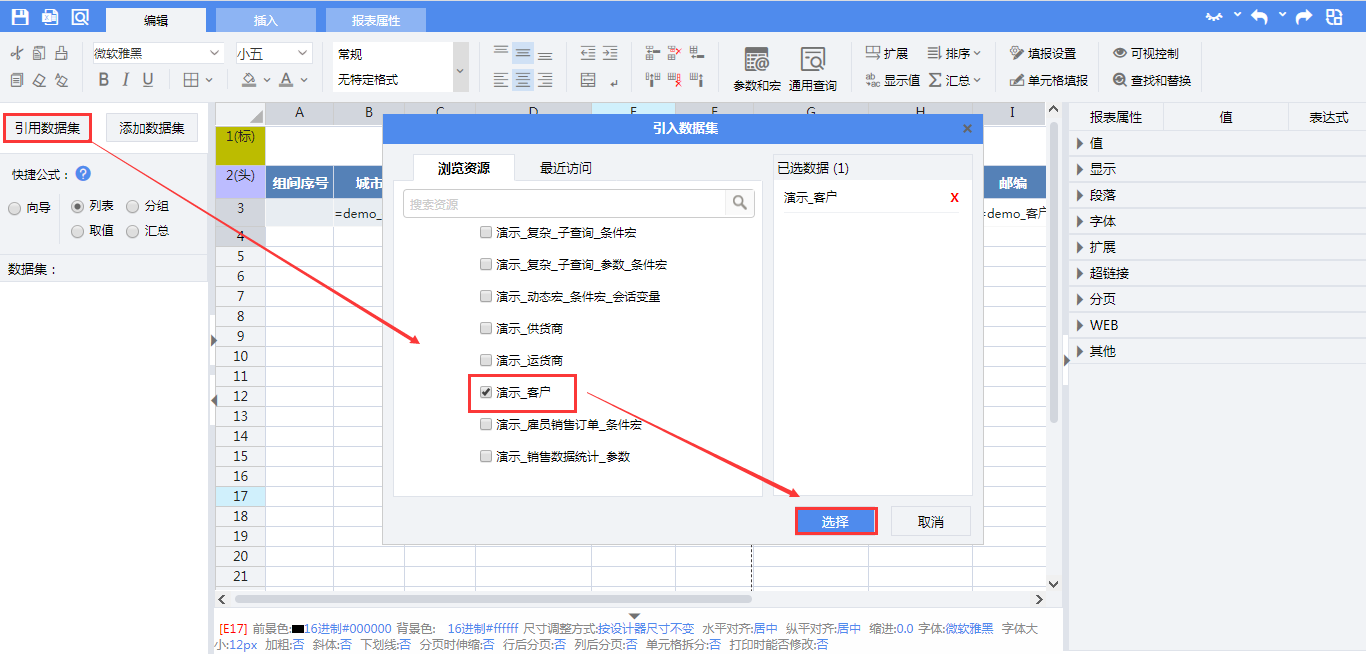Viewport: 1366px width, 654px height.
Task: Open the 排序 dropdown menu
Action: click(x=954, y=53)
